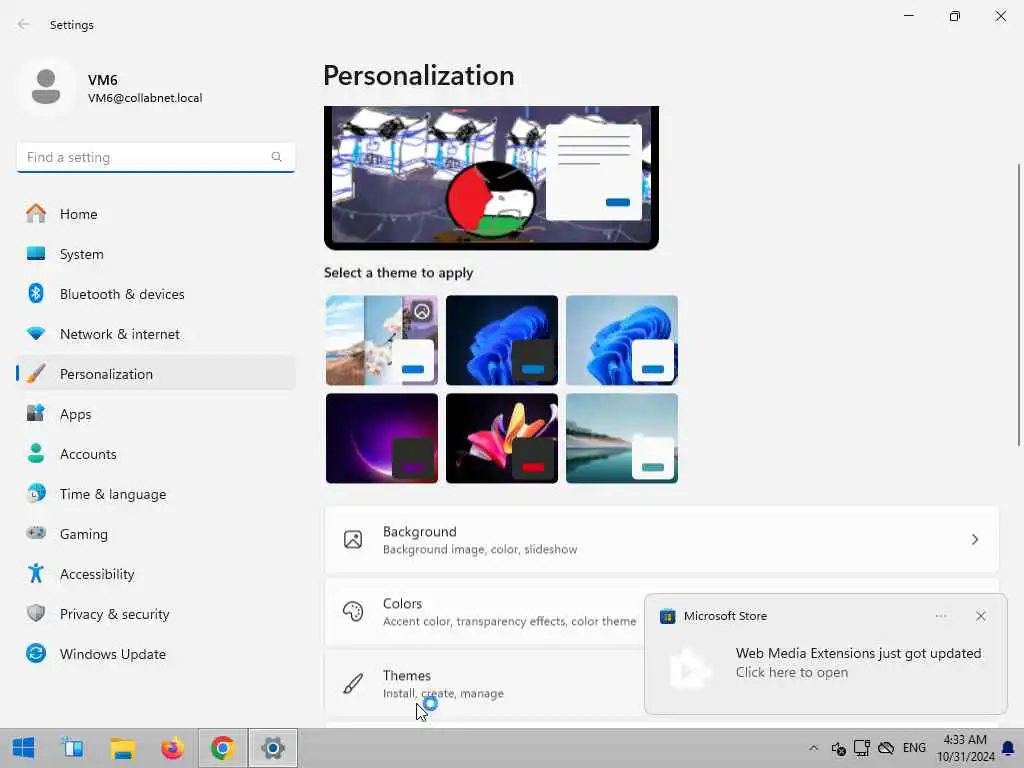
Task: Click the Time & language globe icon
Action: click(36, 493)
